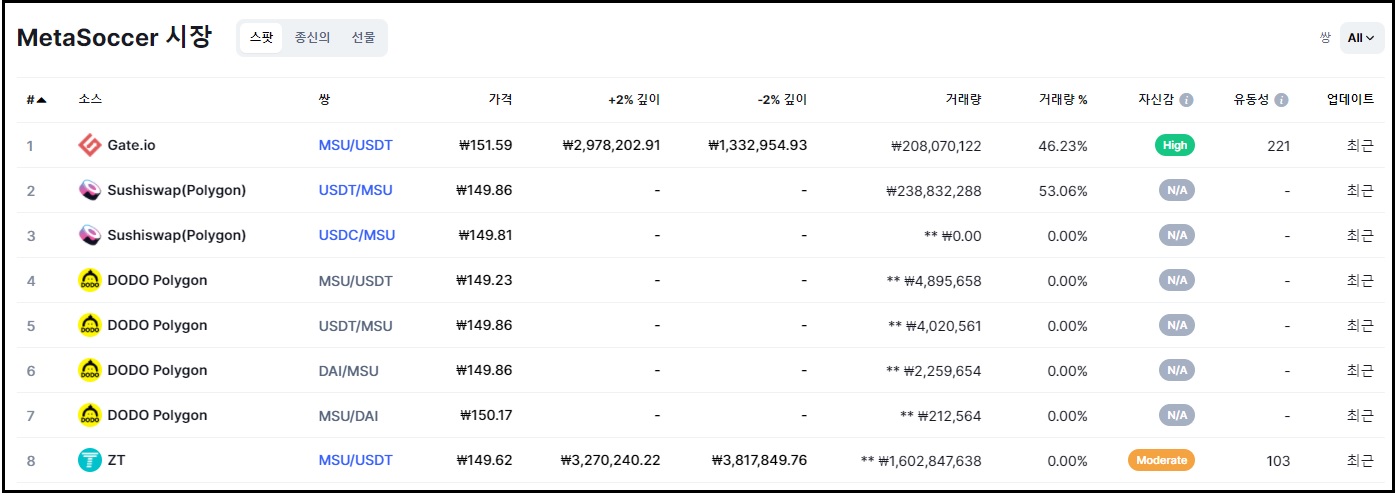
Task: Click the Sushiswap logo in row 2
Action: click(90, 191)
